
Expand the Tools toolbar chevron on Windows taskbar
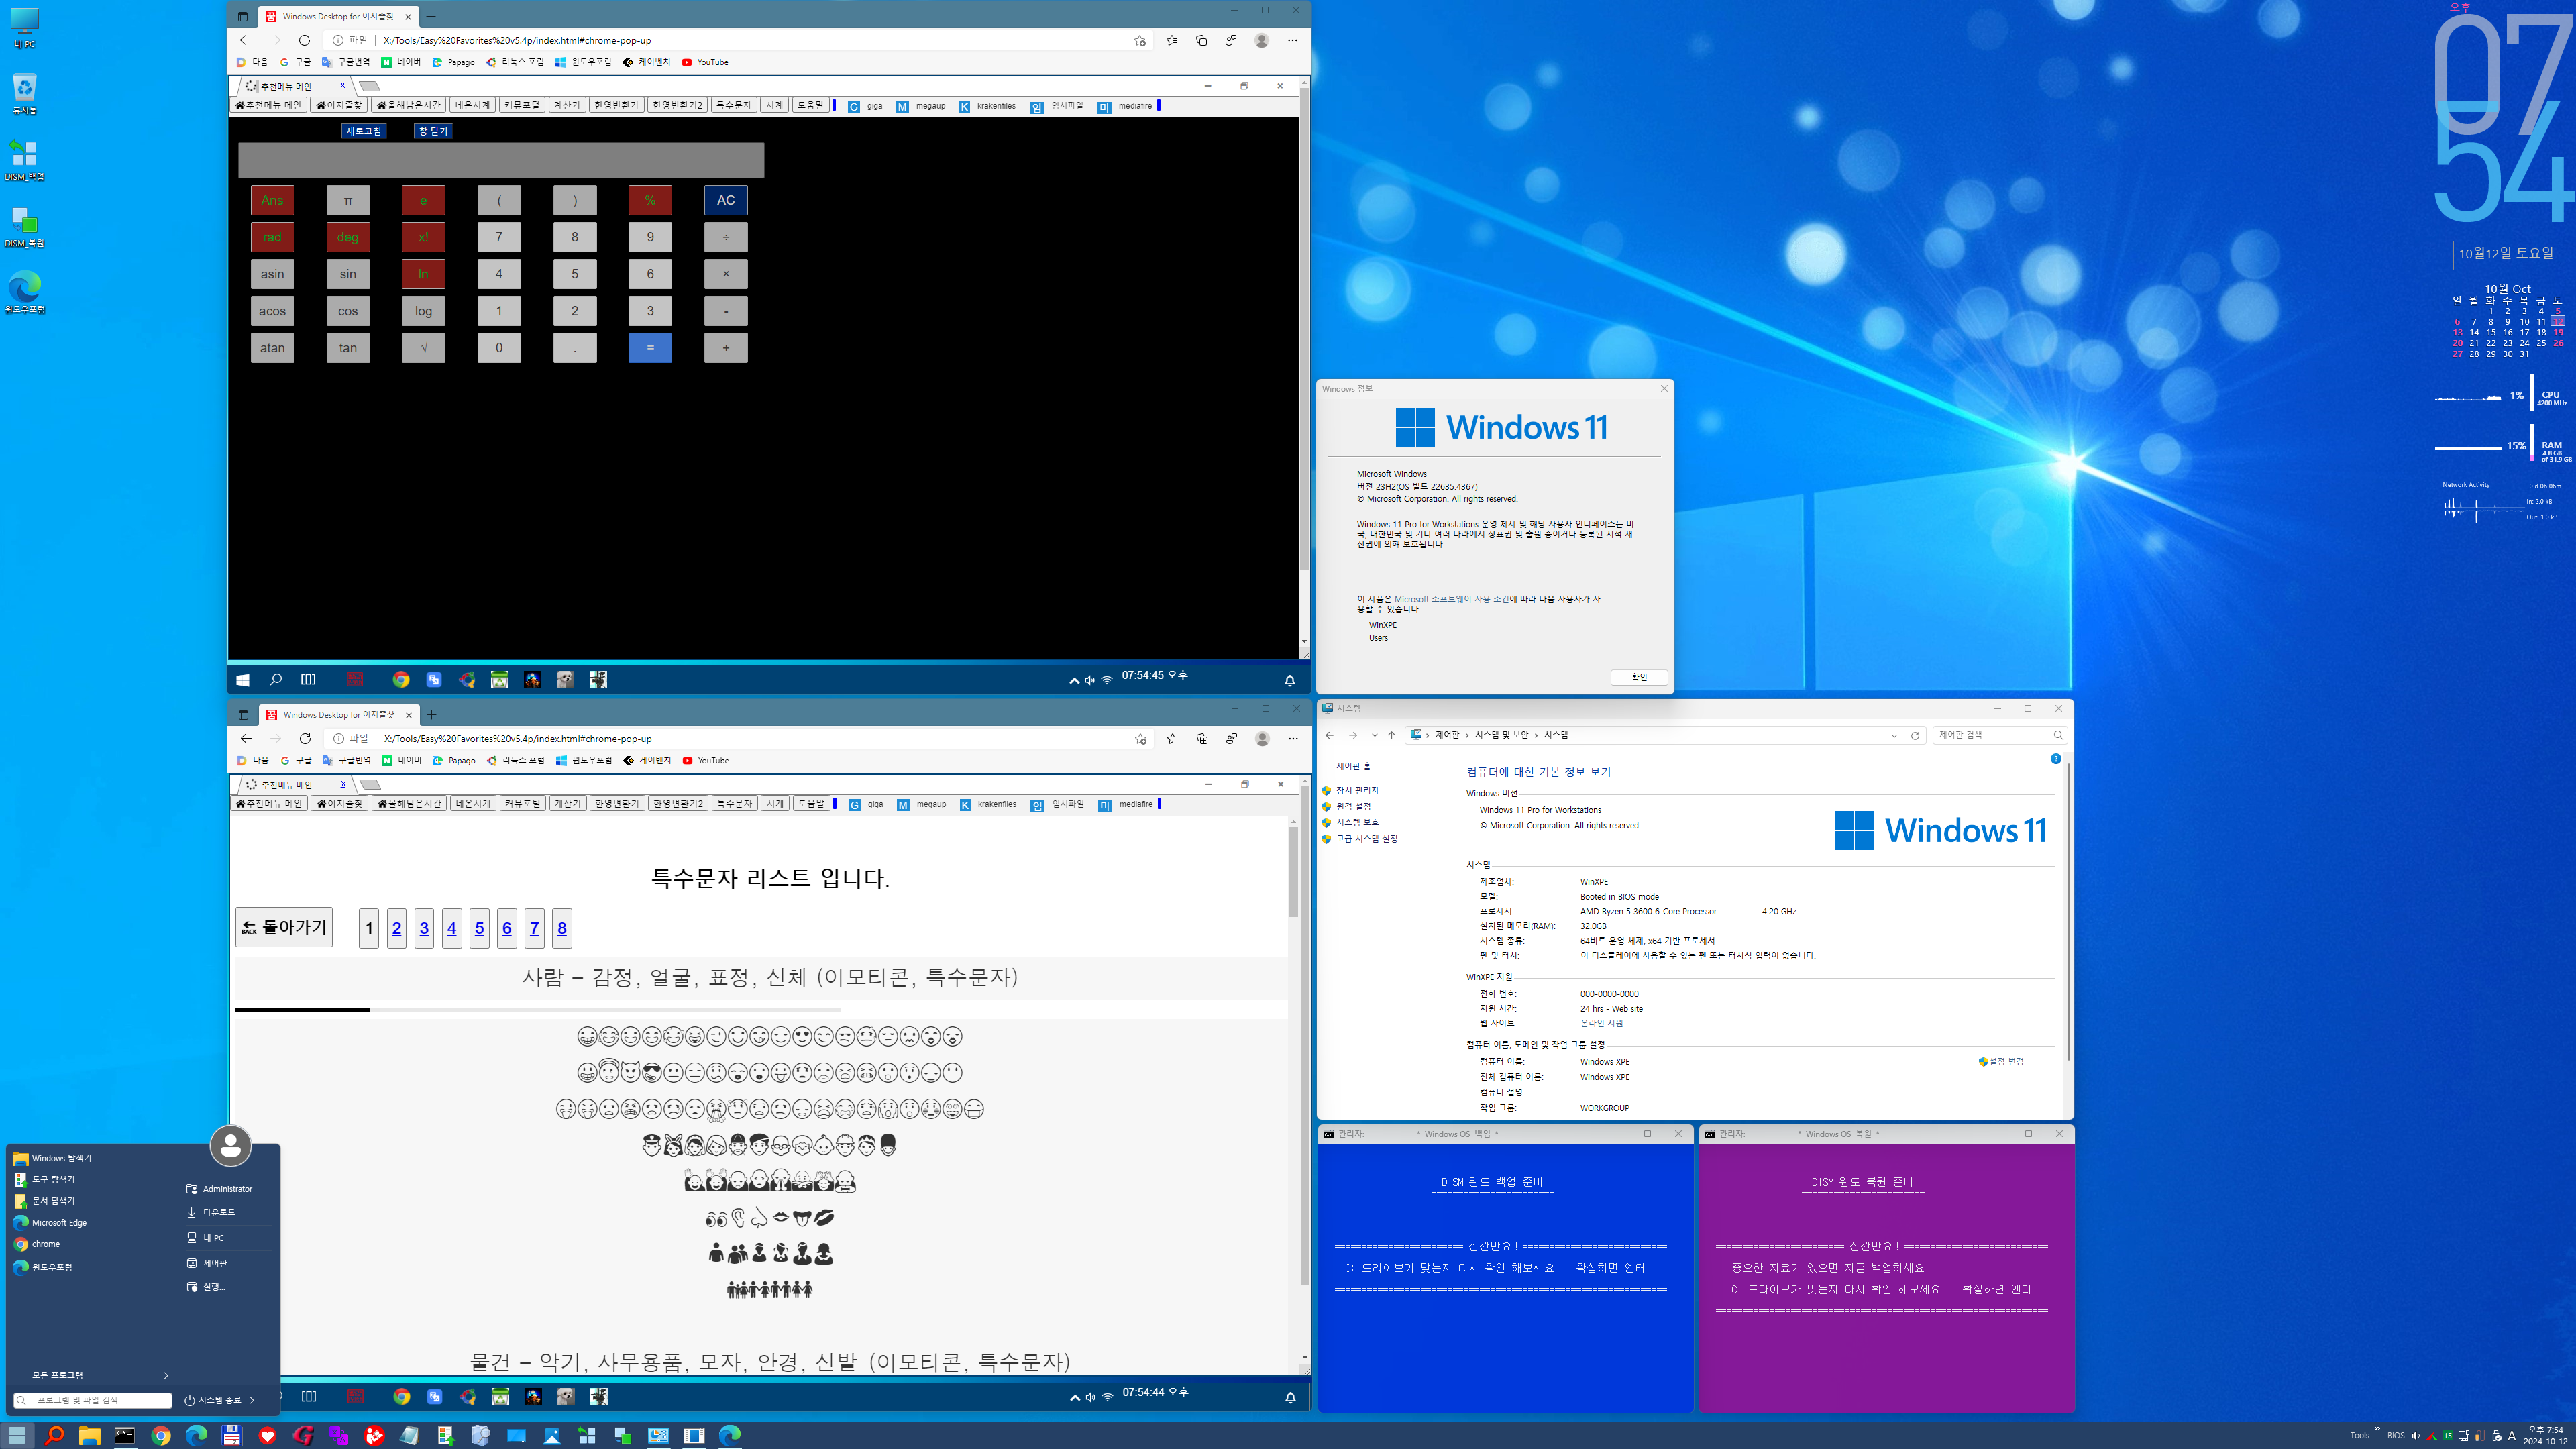click(x=2377, y=1429)
